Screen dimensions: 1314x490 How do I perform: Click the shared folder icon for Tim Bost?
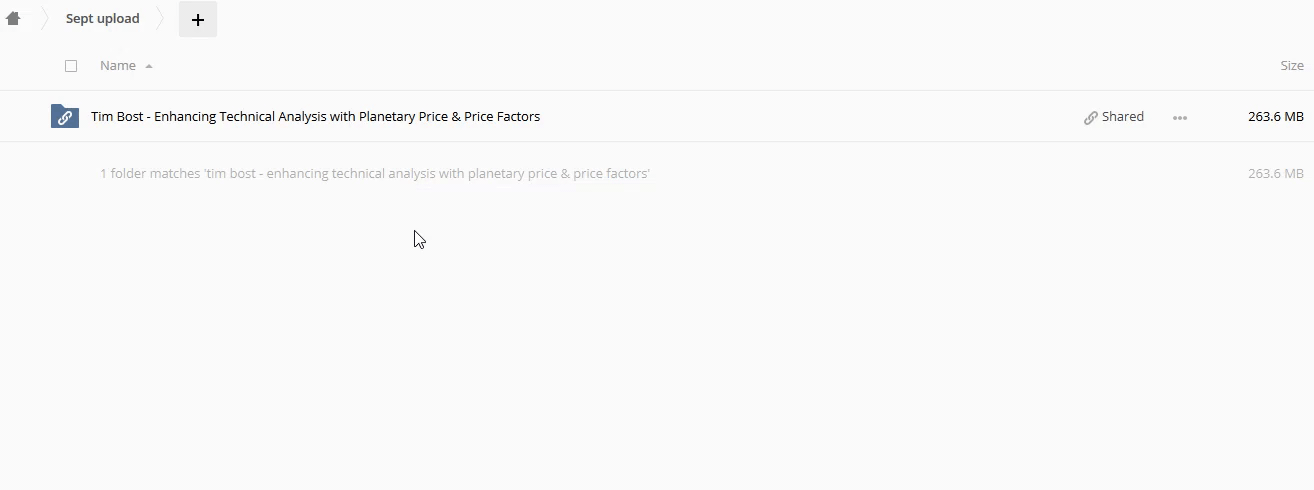point(65,117)
